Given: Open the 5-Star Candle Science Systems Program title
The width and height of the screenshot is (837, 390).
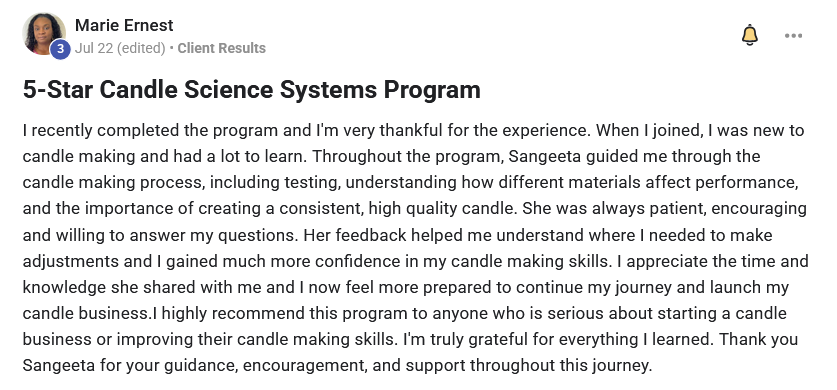Looking at the screenshot, I should click(251, 90).
